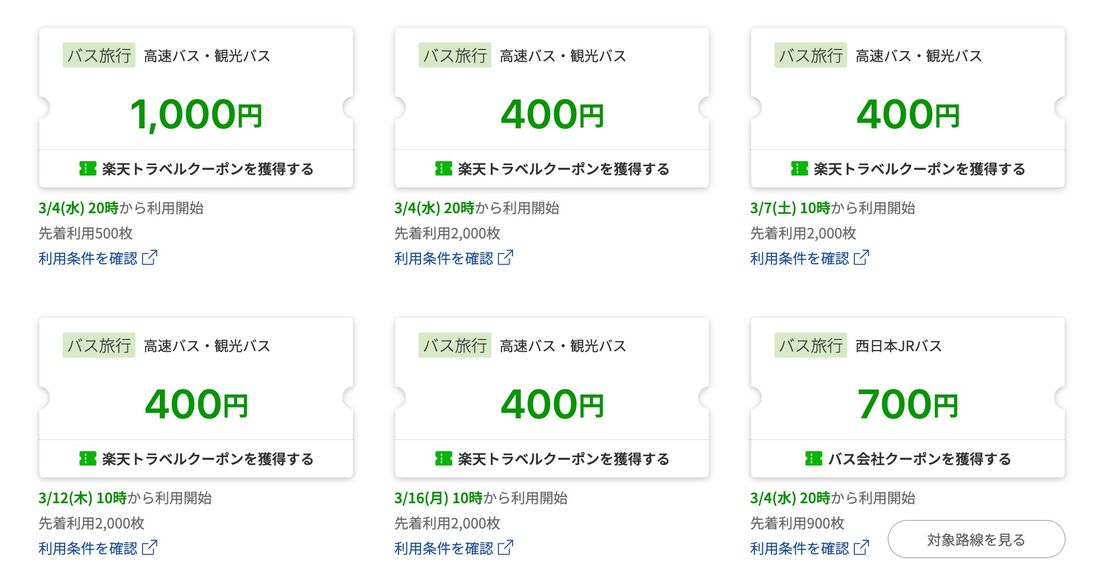Click the バス旅行 tag on the 西日本JRバス coupon
Viewport: 1100px width, 577px height.
(x=811, y=345)
